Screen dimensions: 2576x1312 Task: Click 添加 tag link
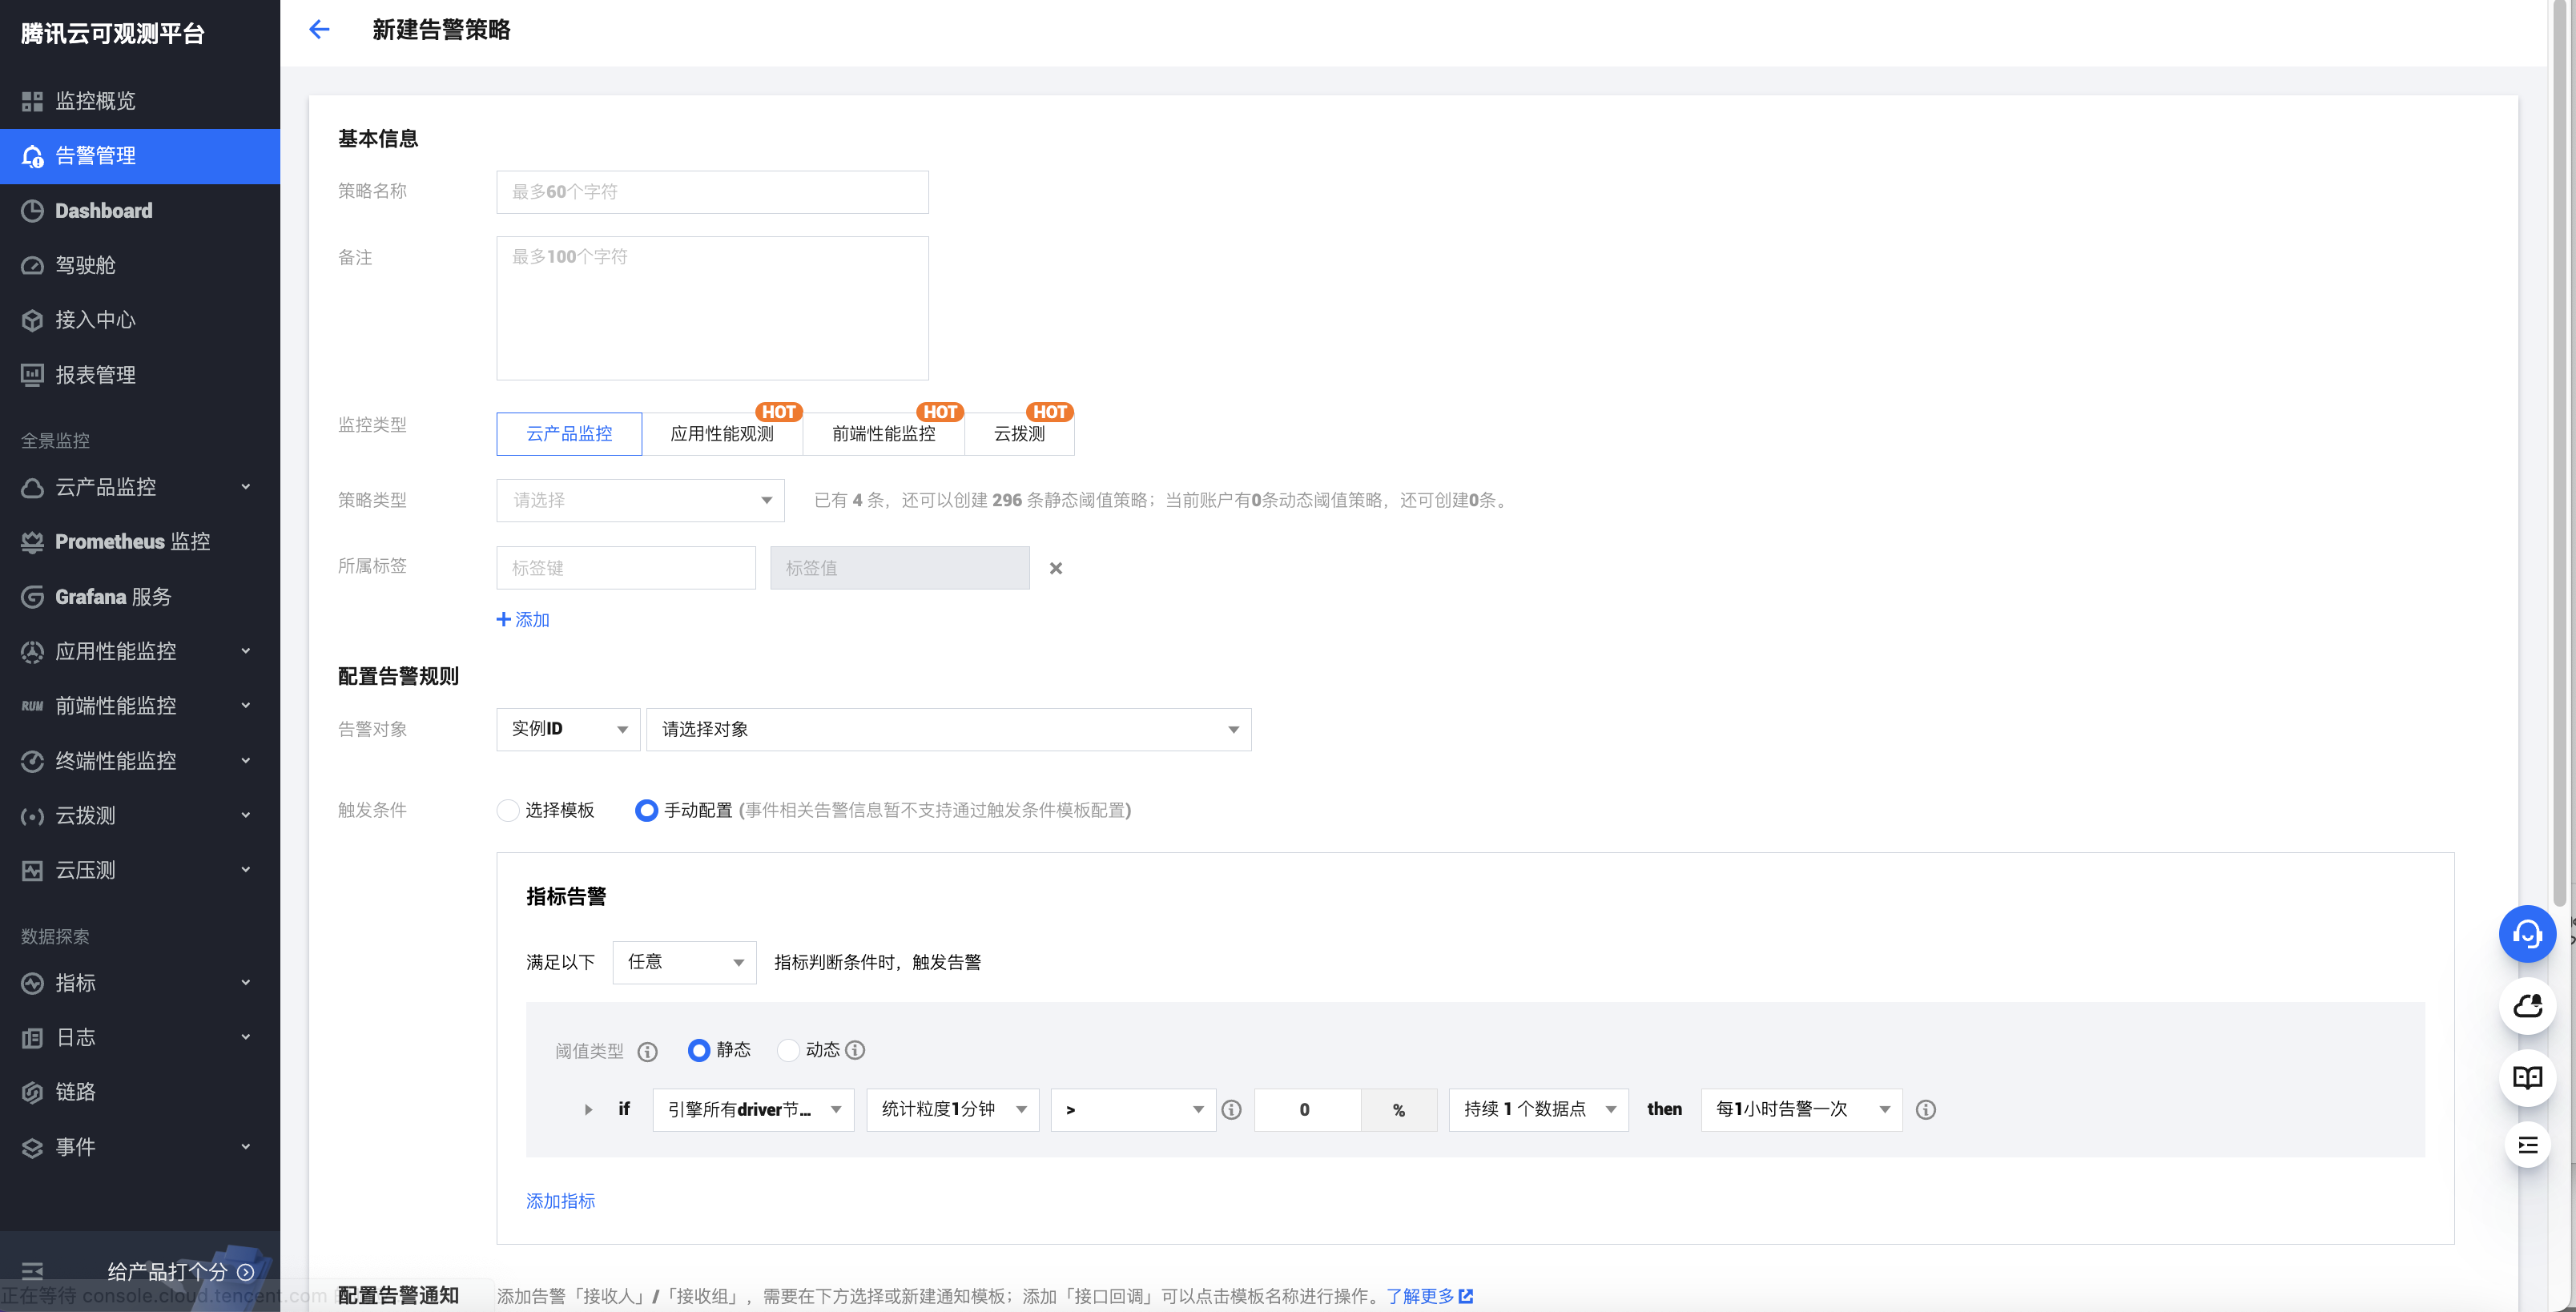(523, 620)
